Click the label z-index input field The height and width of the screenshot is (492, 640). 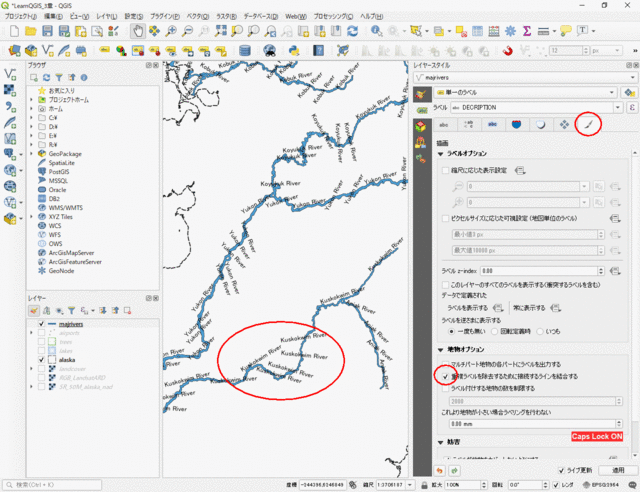[x=540, y=271]
